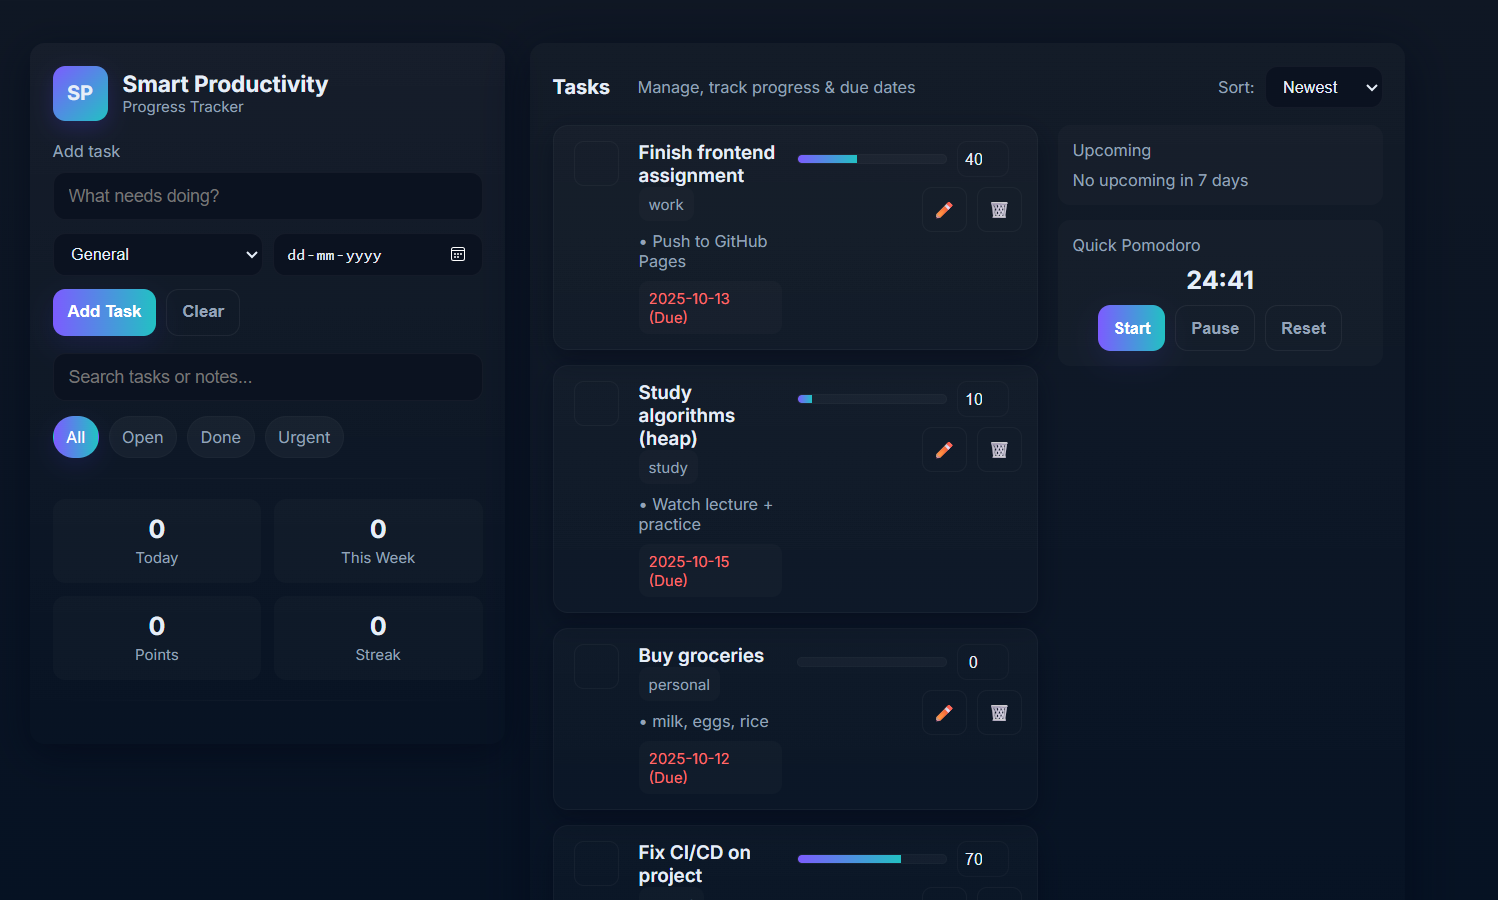The width and height of the screenshot is (1498, 900).
Task: Click progress value 0 for Buy groceries
Action: 982,662
